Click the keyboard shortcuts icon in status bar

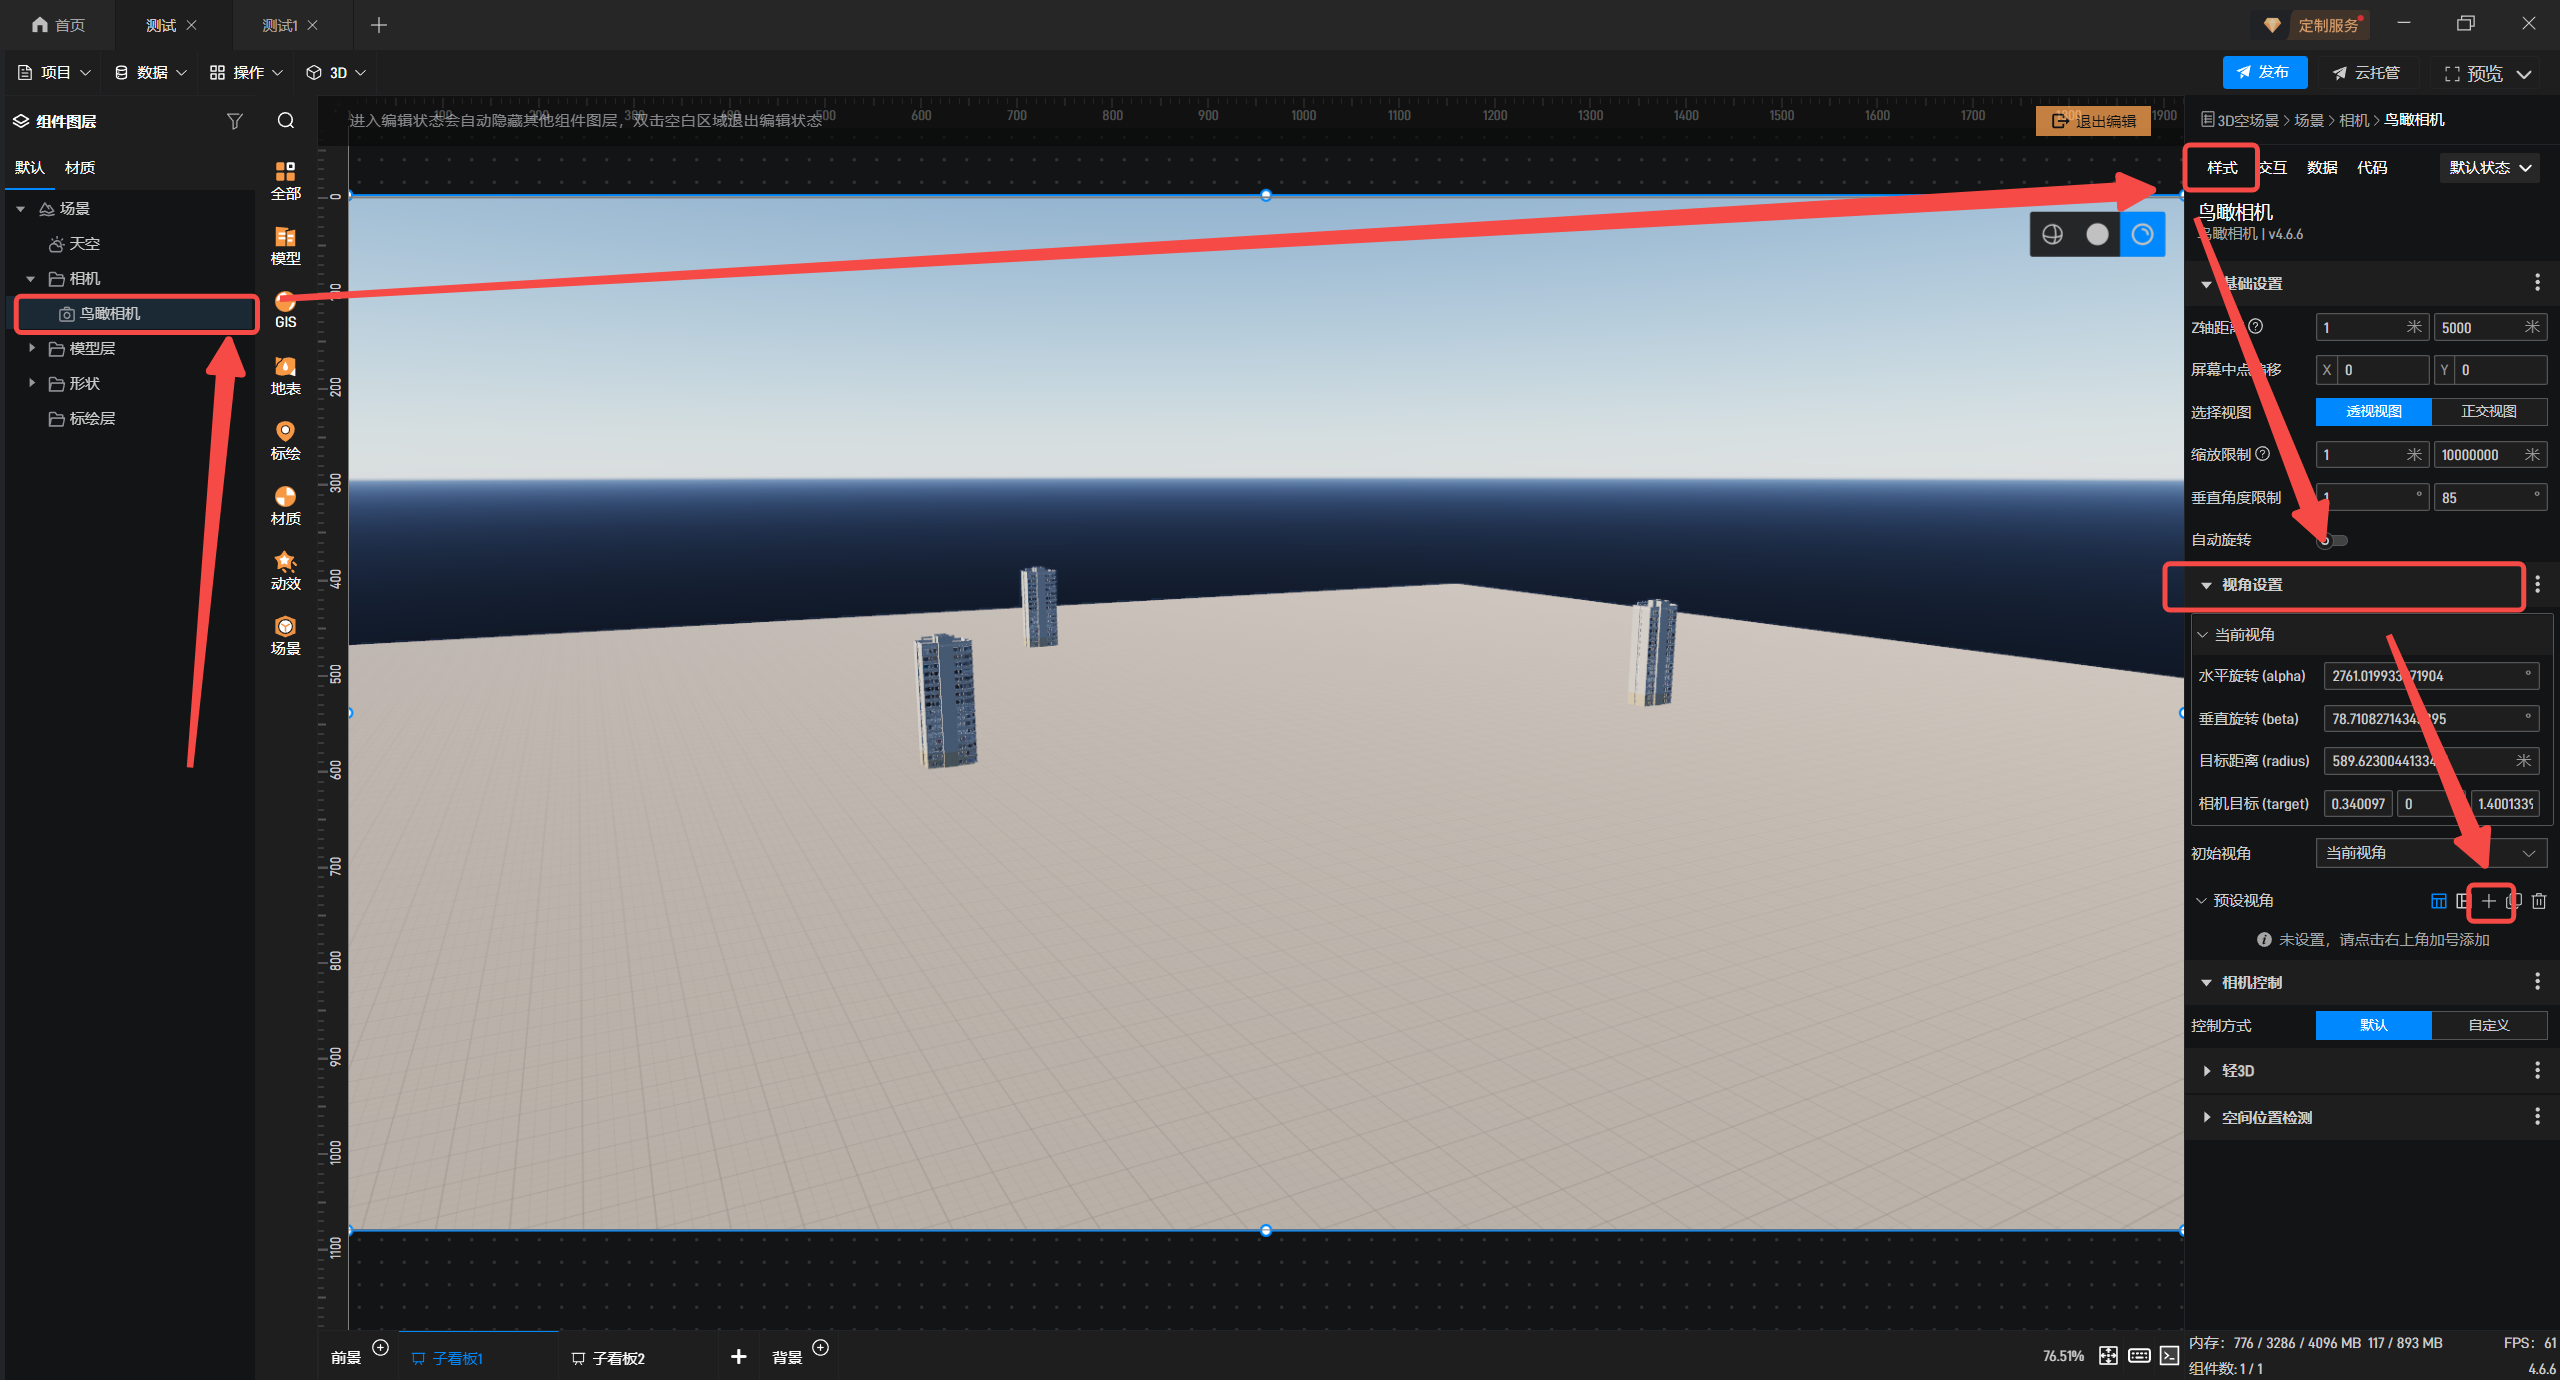coord(2139,1355)
